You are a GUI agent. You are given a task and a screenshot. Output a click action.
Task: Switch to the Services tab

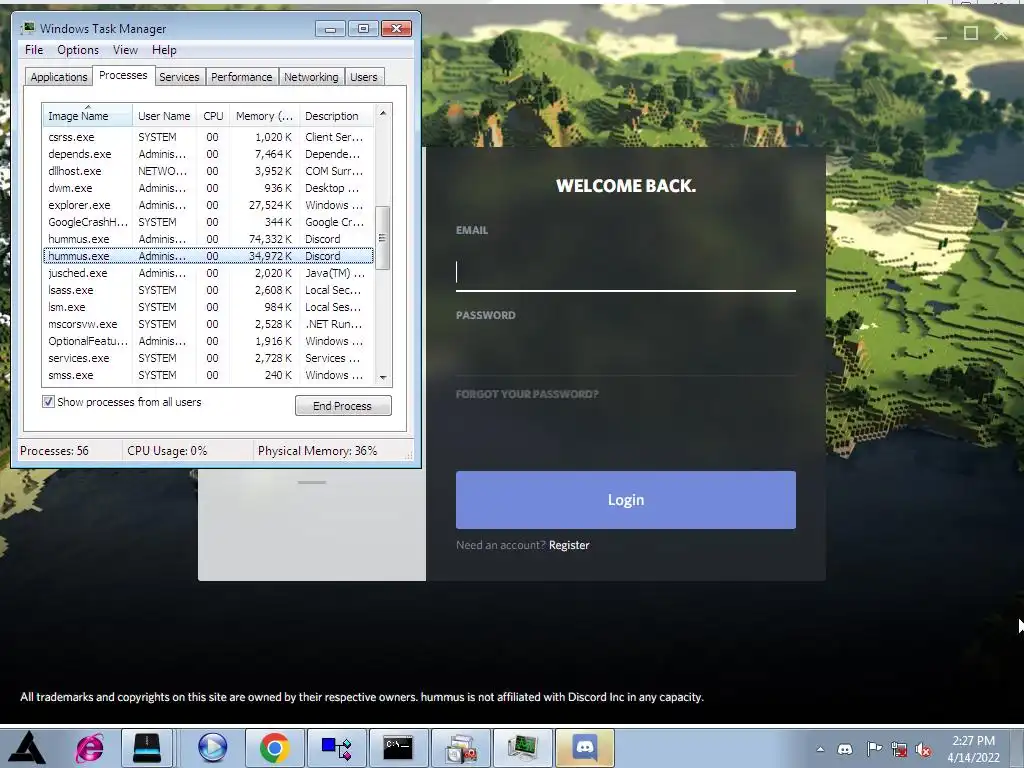pos(179,77)
